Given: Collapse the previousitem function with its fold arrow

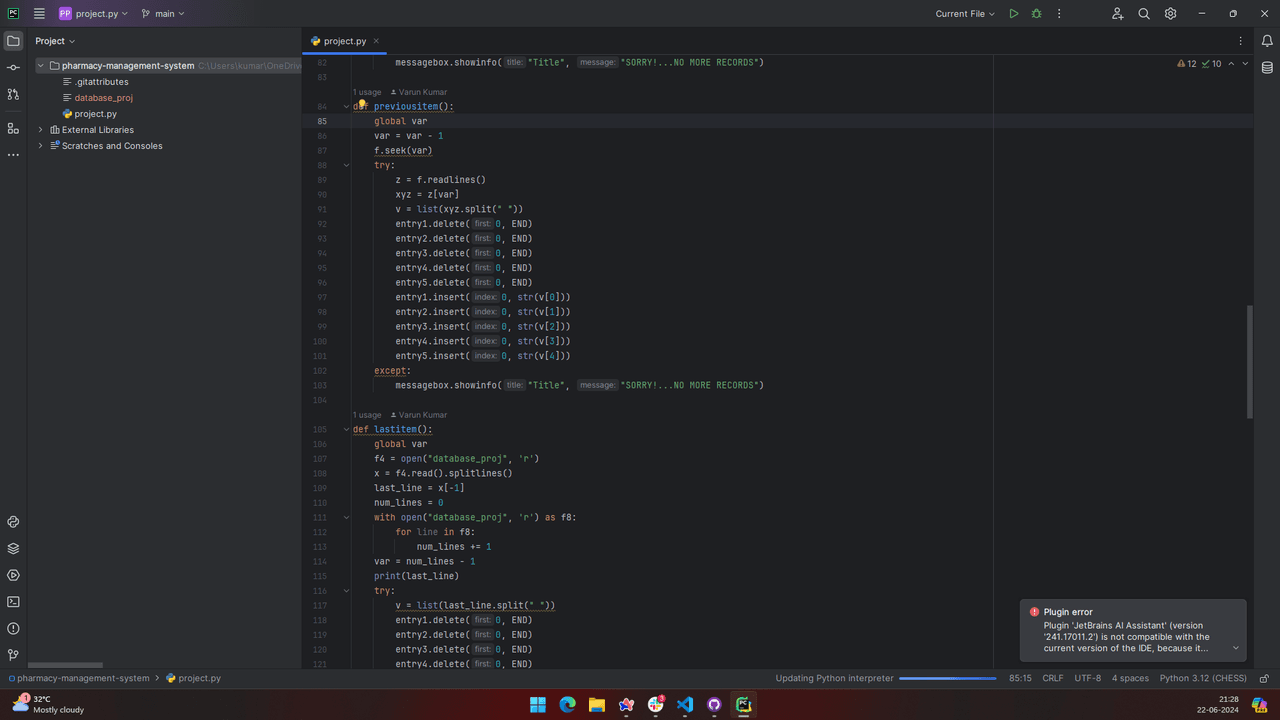Looking at the screenshot, I should tap(346, 106).
